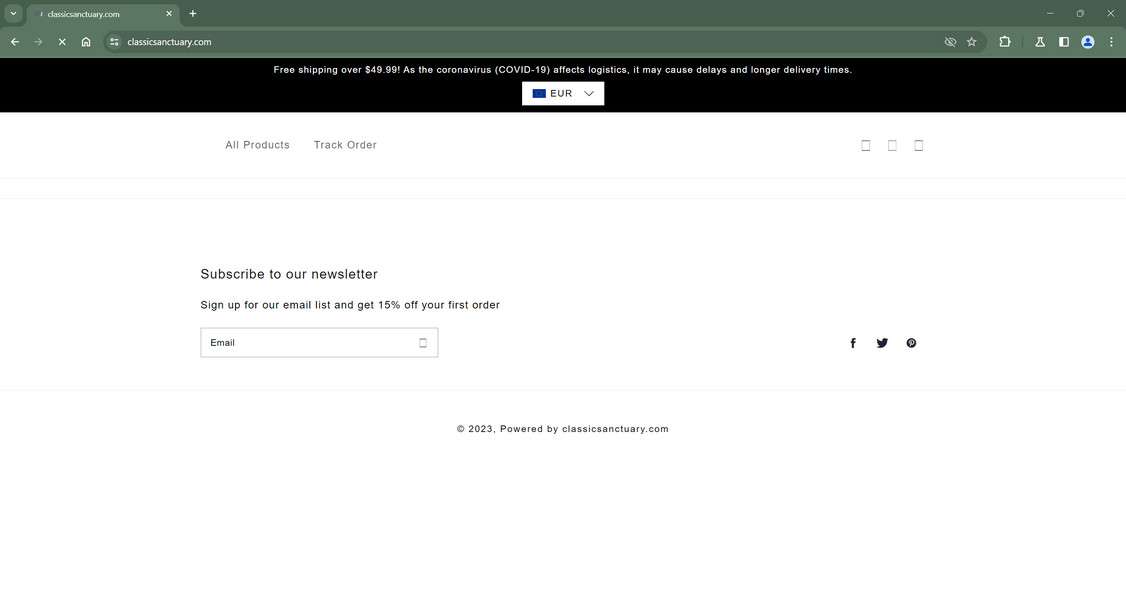Open the search icon in the header
The width and height of the screenshot is (1126, 602).
[x=865, y=145]
